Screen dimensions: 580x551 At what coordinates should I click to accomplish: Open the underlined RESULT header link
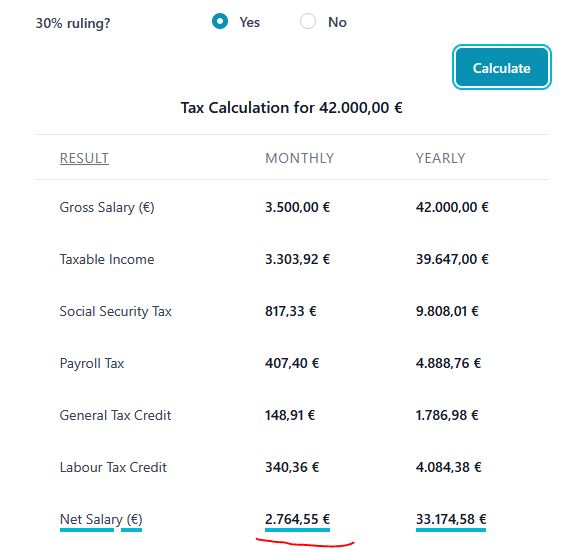click(x=84, y=158)
